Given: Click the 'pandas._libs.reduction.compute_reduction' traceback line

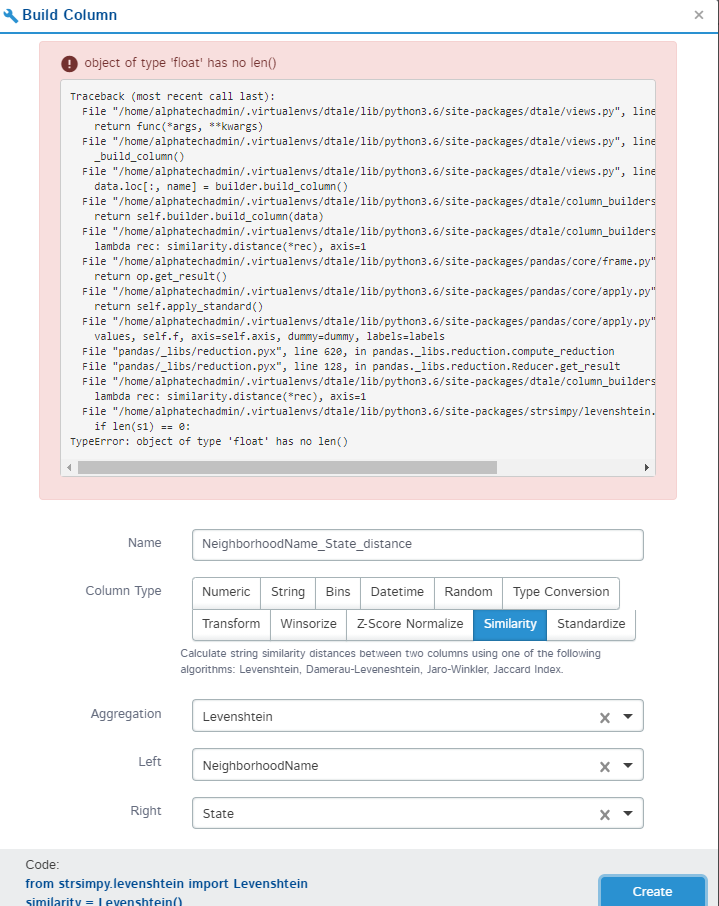Looking at the screenshot, I should (348, 351).
